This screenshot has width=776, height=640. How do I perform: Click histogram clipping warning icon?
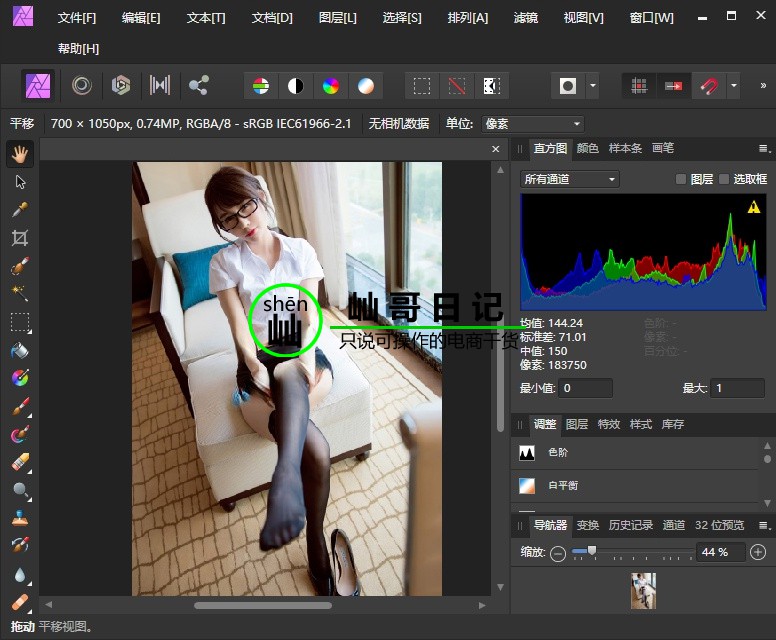[753, 207]
